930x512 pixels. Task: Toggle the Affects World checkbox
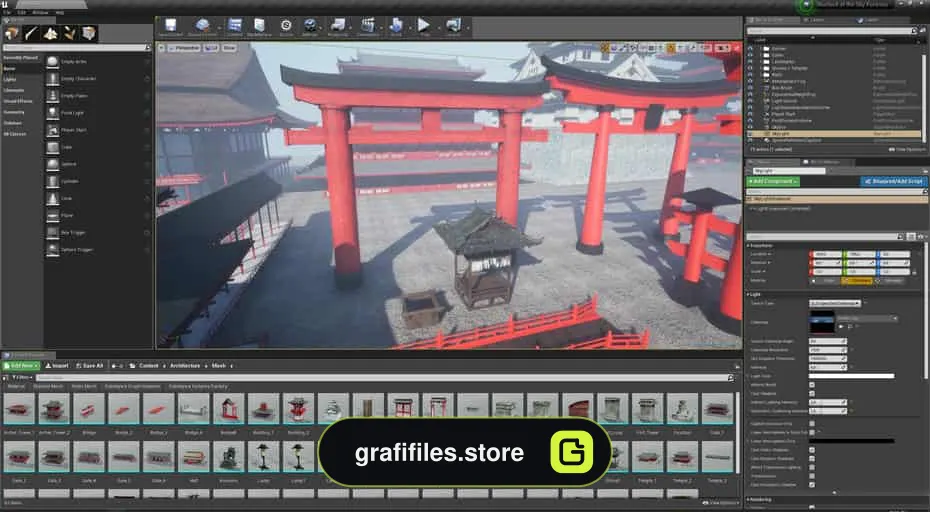pos(812,385)
